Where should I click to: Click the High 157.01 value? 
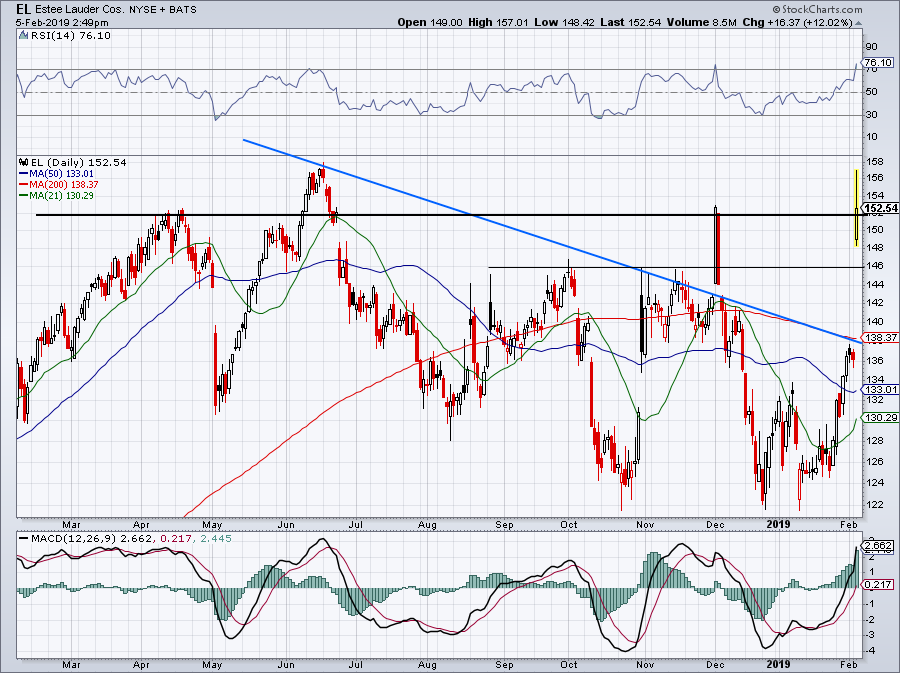click(499, 22)
